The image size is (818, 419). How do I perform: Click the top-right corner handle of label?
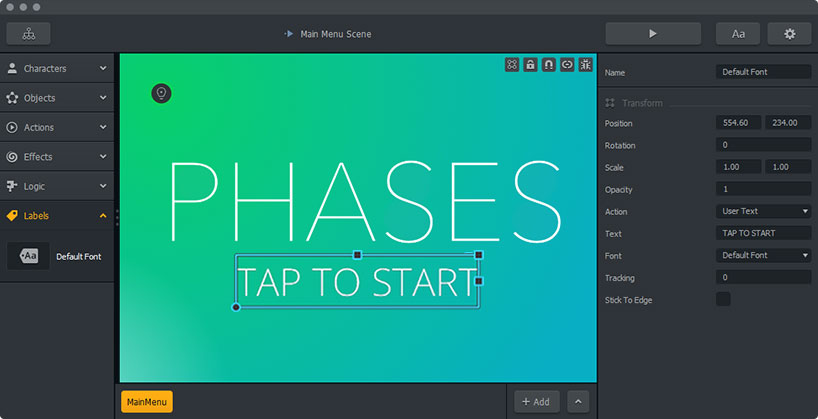479,255
